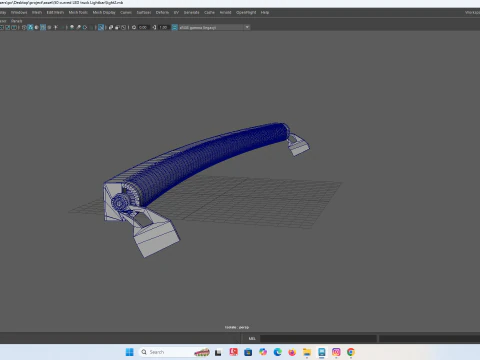The height and width of the screenshot is (360, 480).
Task: Toggle textured display icon
Action: click(x=49, y=27)
